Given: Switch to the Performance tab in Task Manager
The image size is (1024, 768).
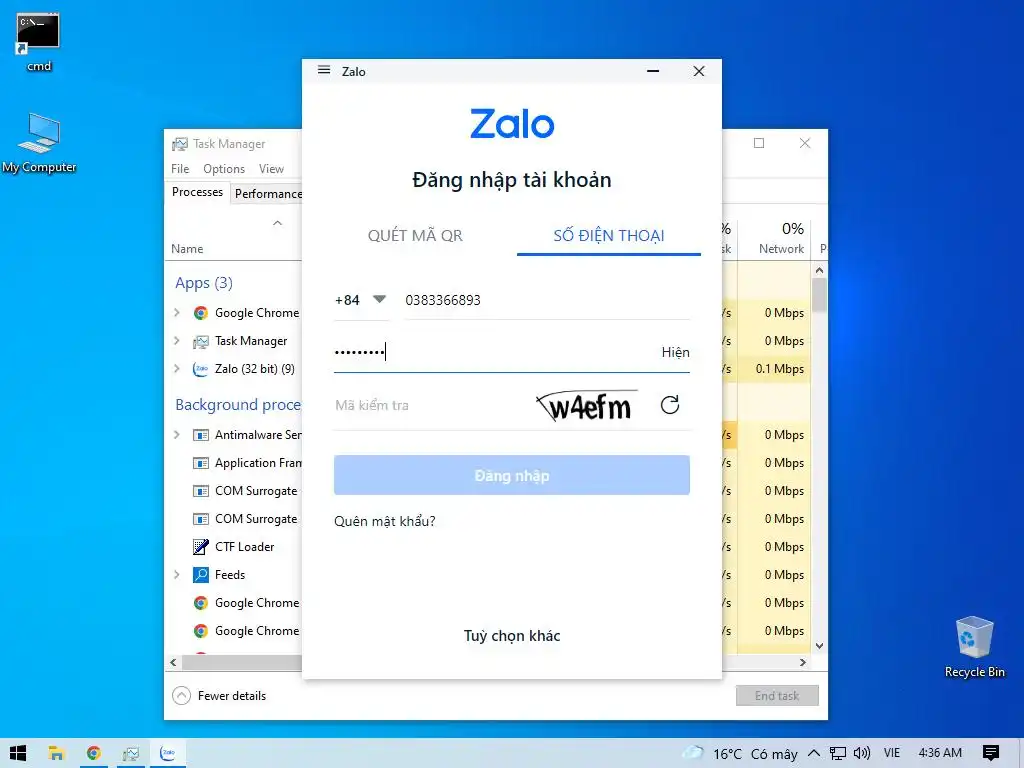Looking at the screenshot, I should tap(268, 194).
